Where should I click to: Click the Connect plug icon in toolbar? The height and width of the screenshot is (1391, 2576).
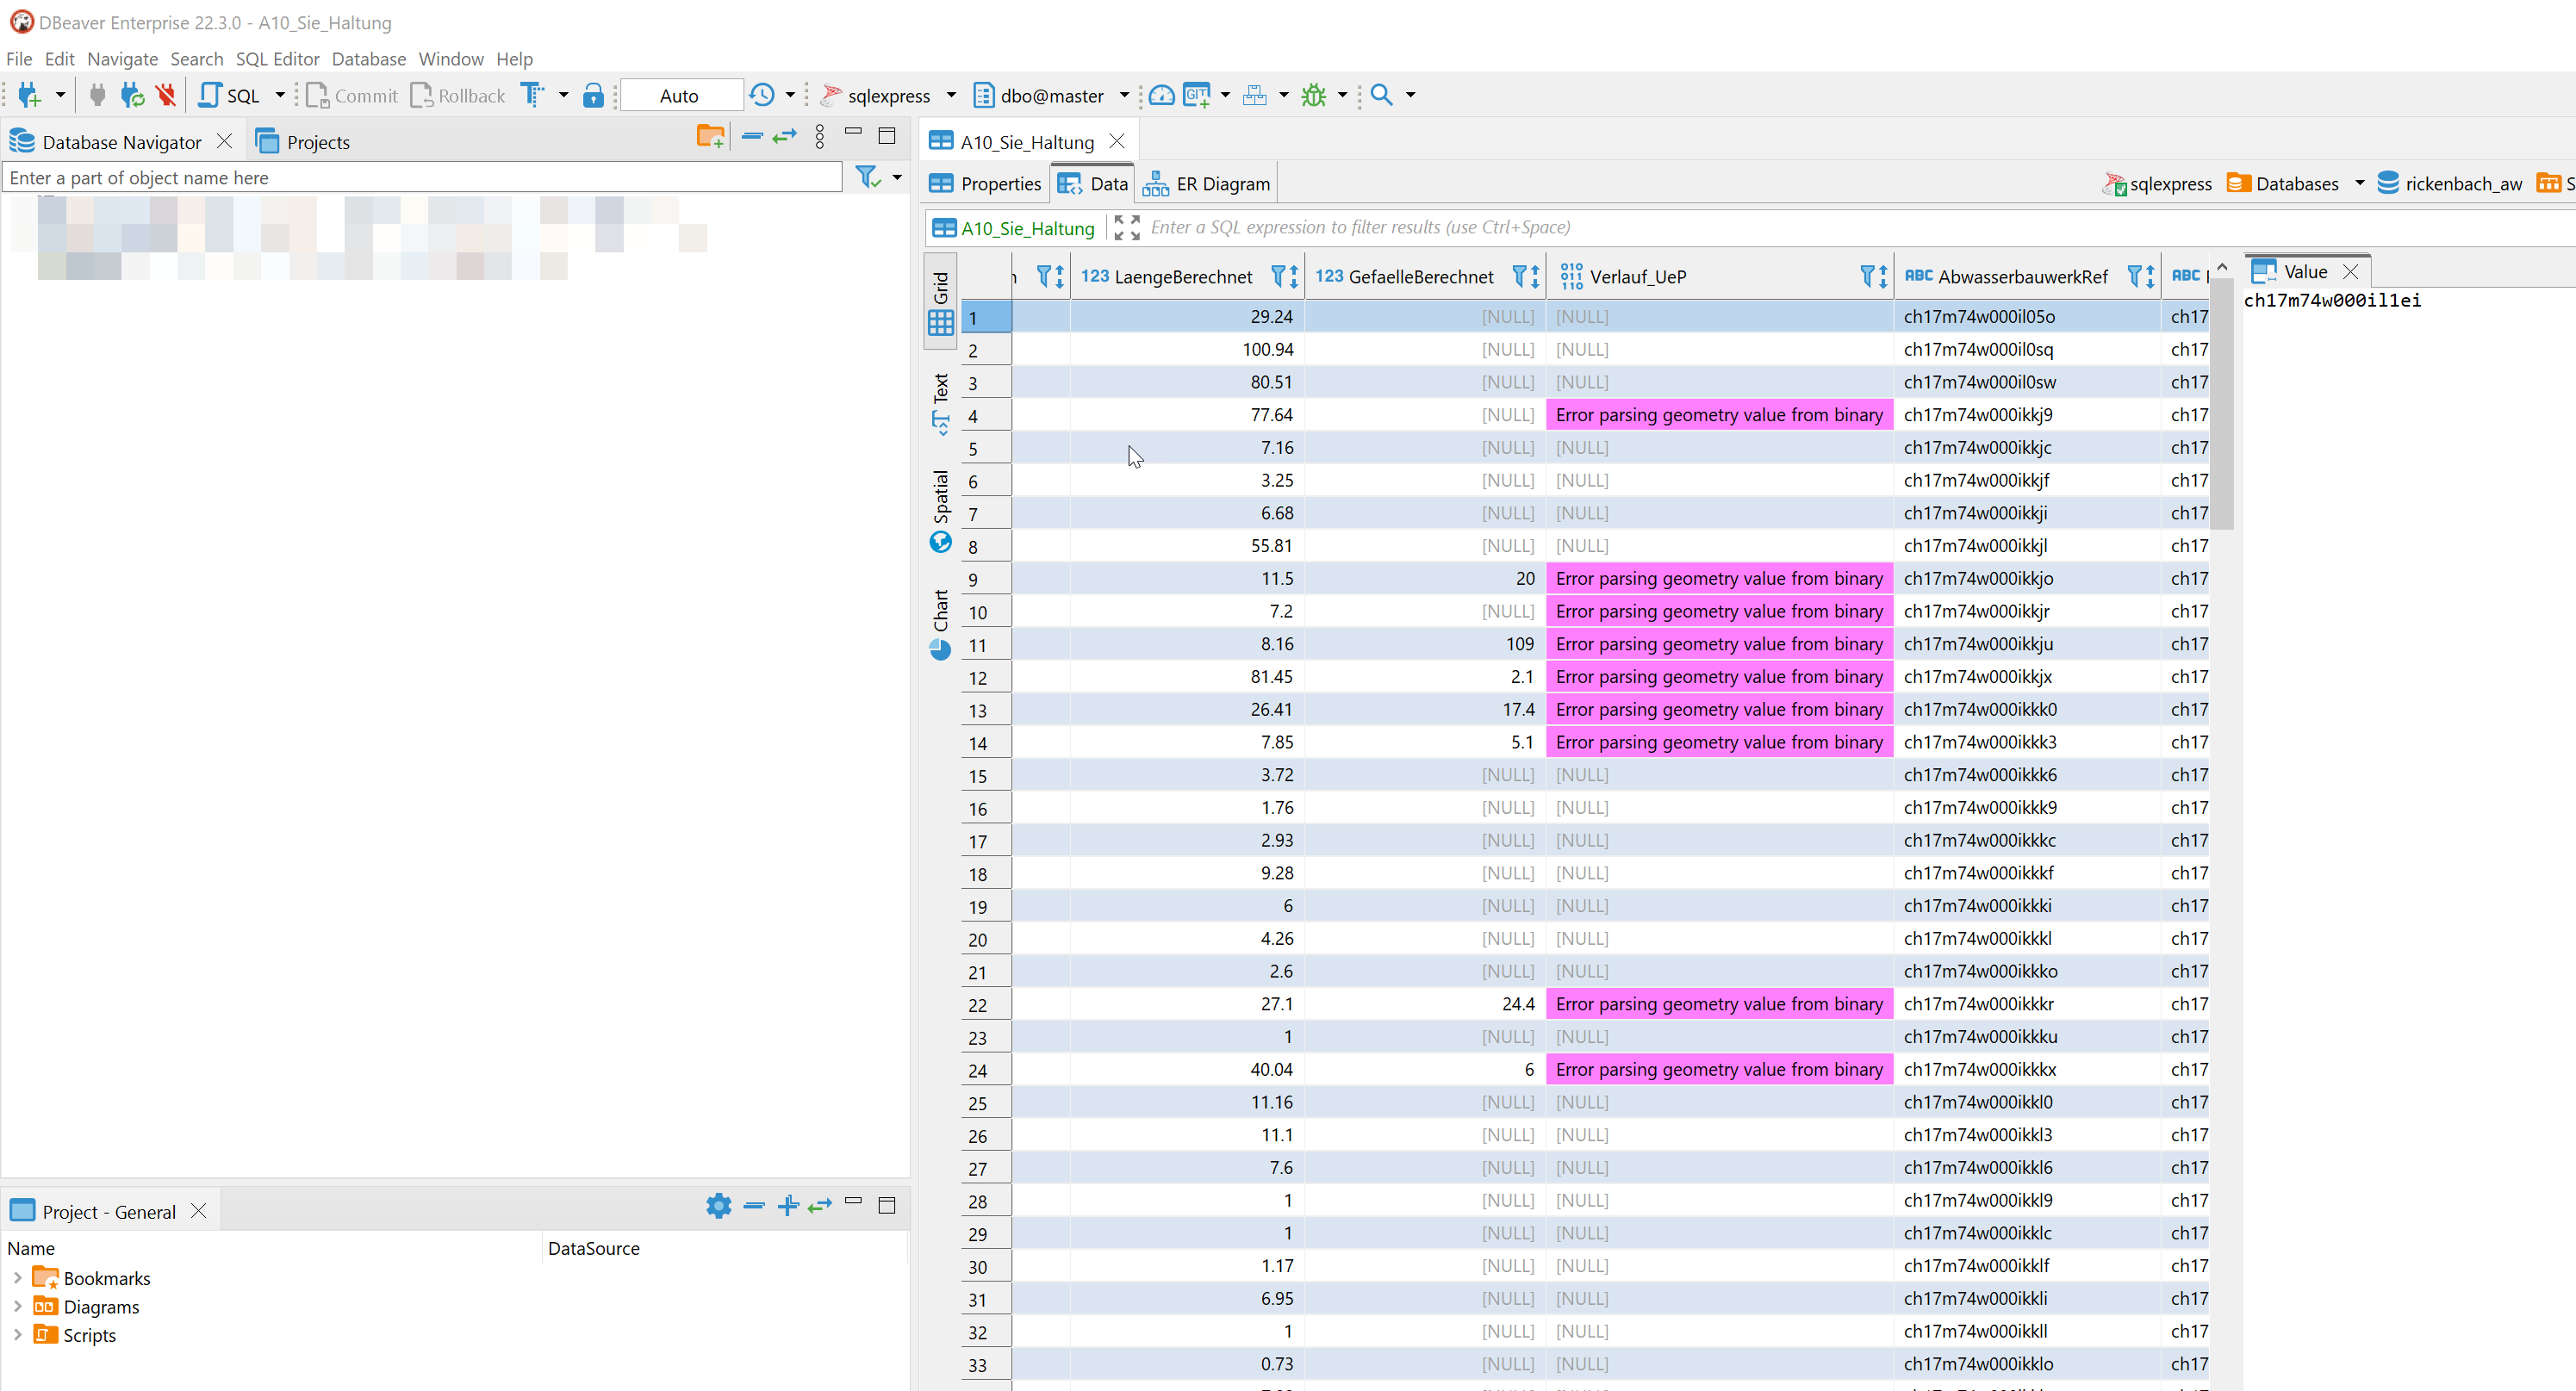point(97,95)
